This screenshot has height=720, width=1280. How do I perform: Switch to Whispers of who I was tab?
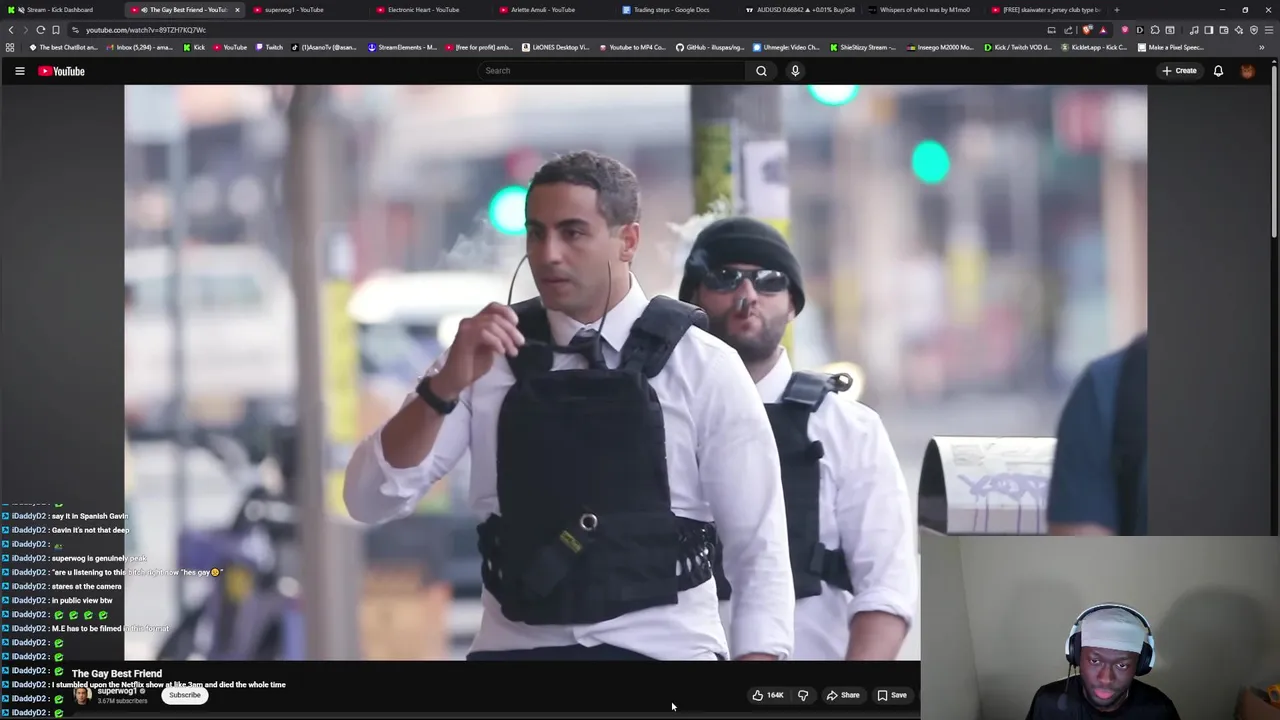924,10
